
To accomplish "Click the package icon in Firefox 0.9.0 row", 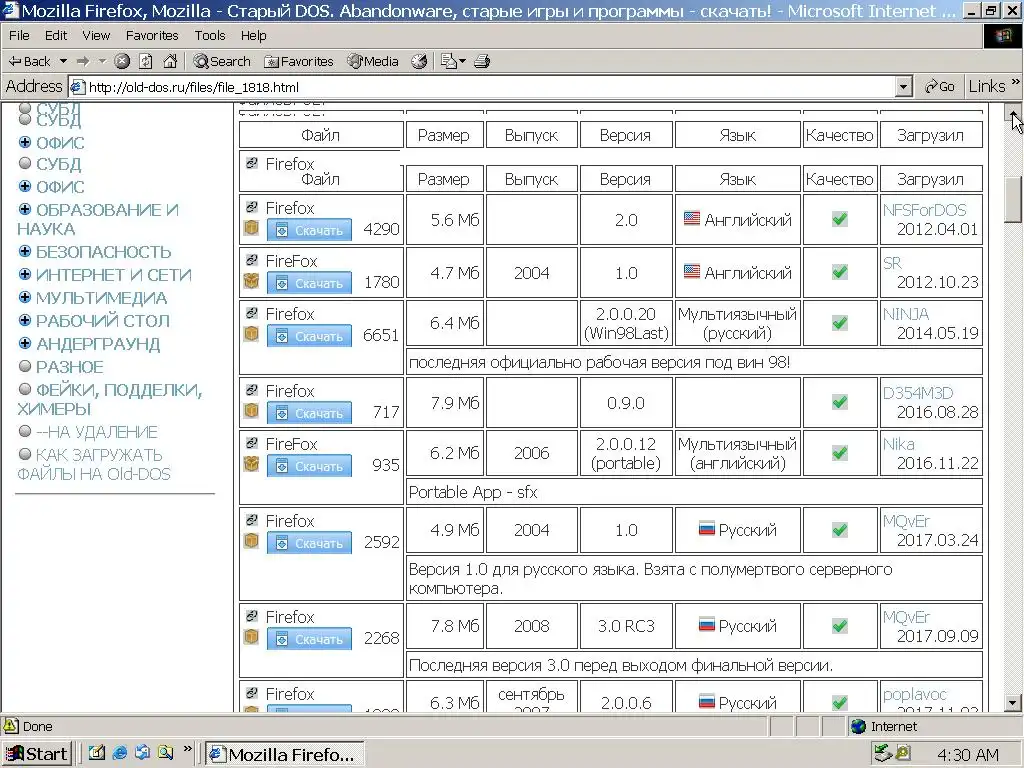I will click(x=251, y=411).
